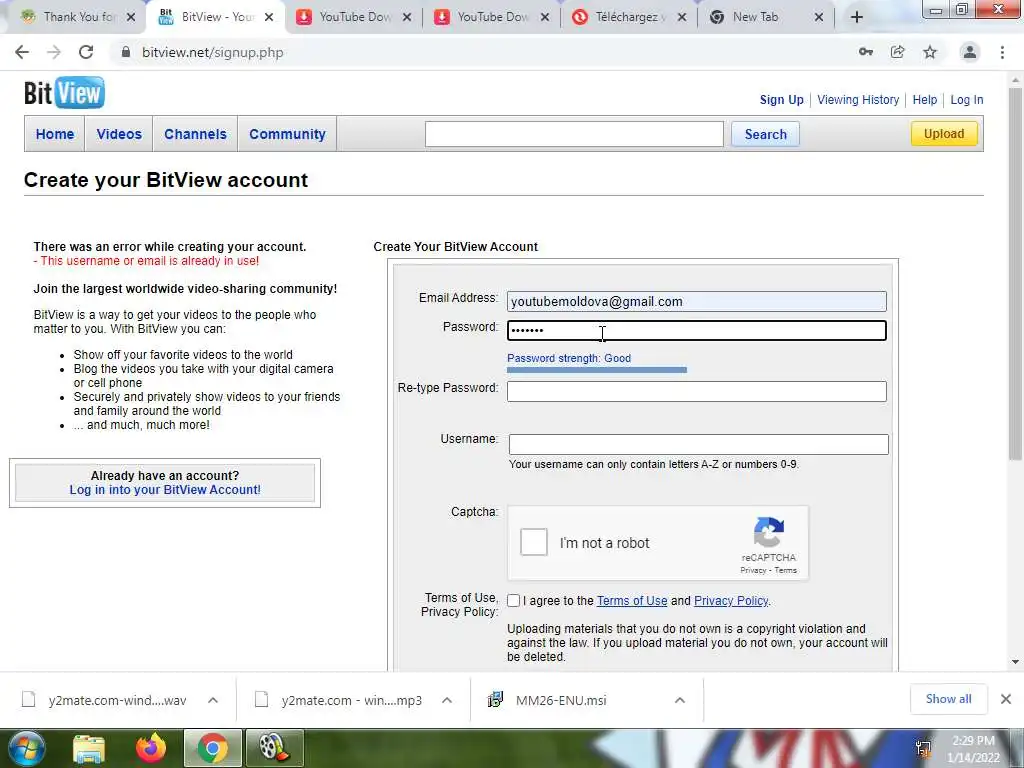Click the page vertical scrollbar

tap(1016, 274)
